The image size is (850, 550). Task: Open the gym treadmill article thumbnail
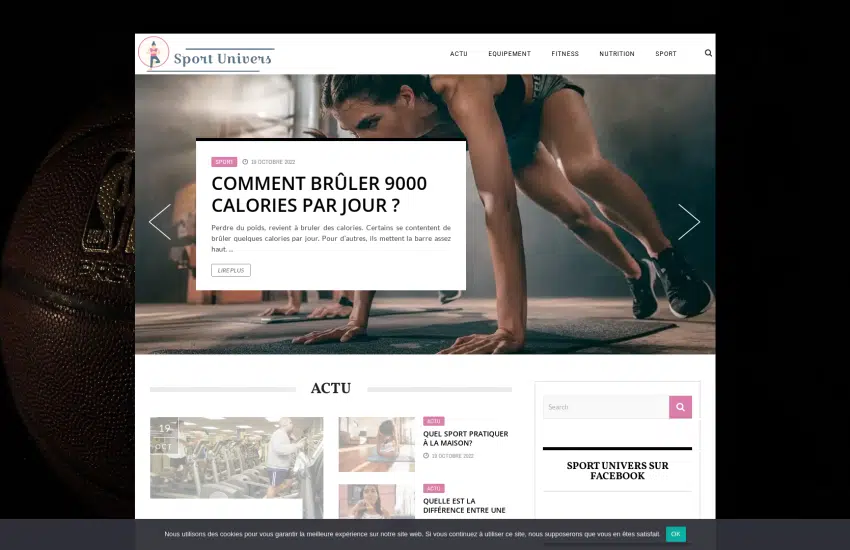pos(237,457)
